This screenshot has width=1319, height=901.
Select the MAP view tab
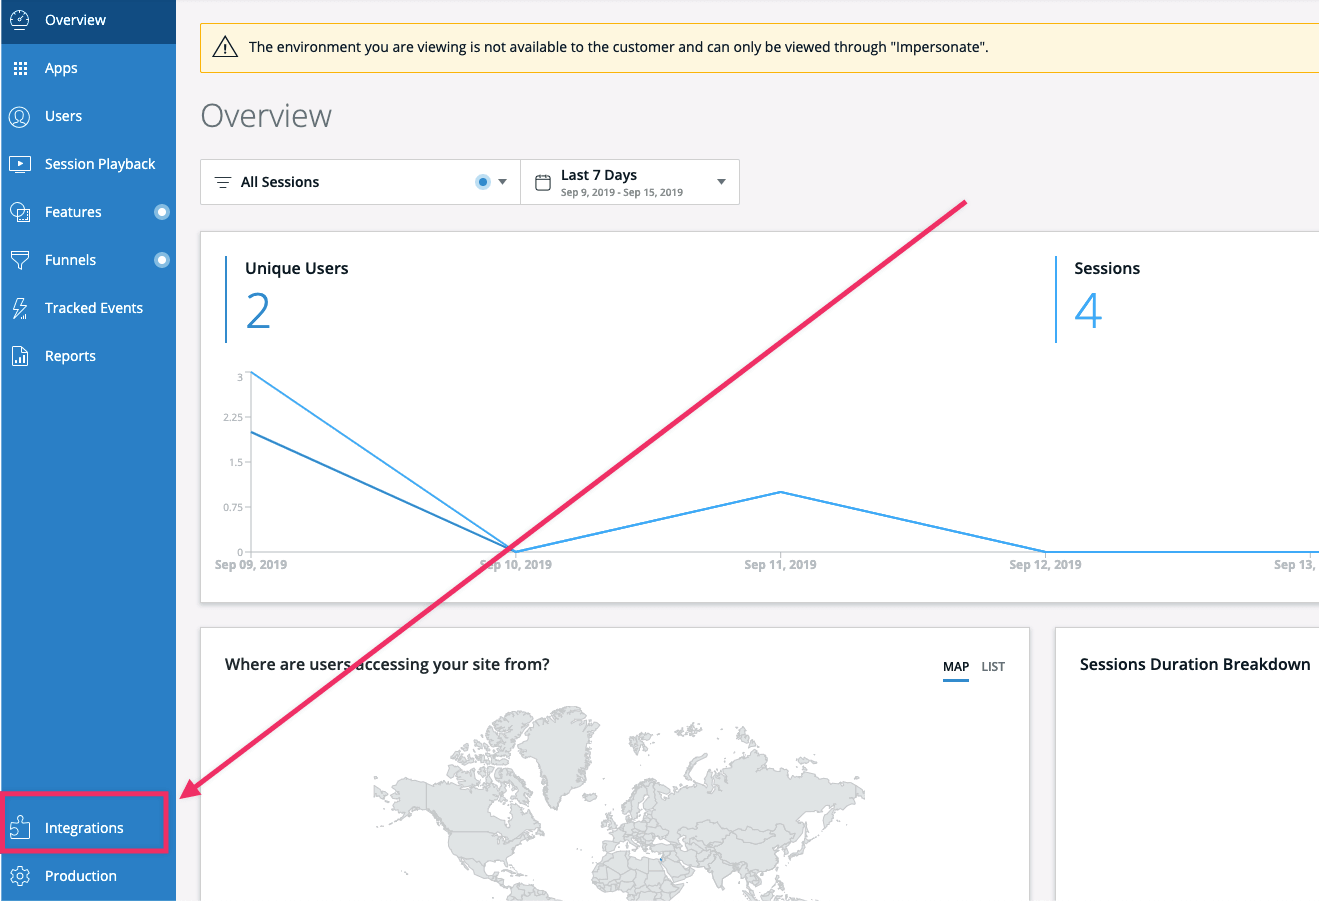pyautogui.click(x=956, y=666)
